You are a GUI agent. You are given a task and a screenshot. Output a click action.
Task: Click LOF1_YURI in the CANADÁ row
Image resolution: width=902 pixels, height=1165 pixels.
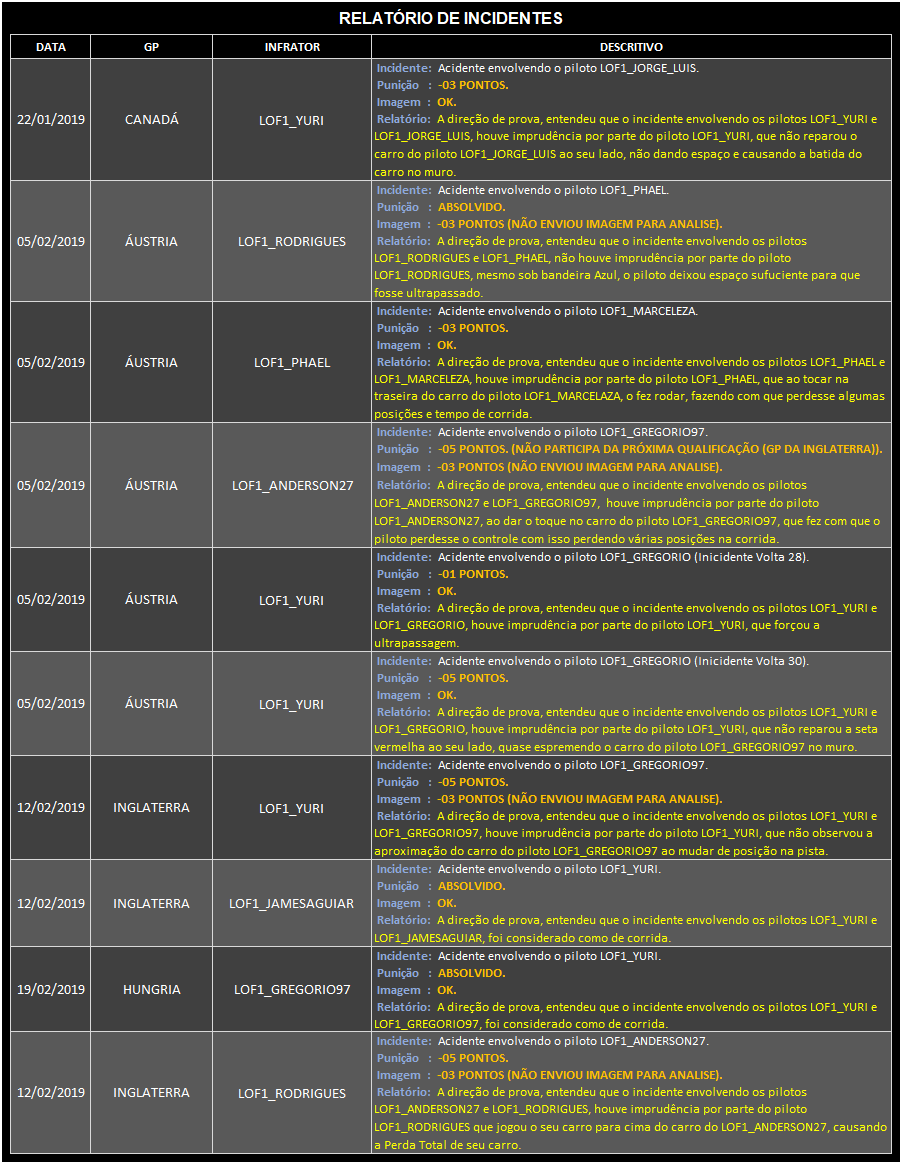(x=291, y=120)
